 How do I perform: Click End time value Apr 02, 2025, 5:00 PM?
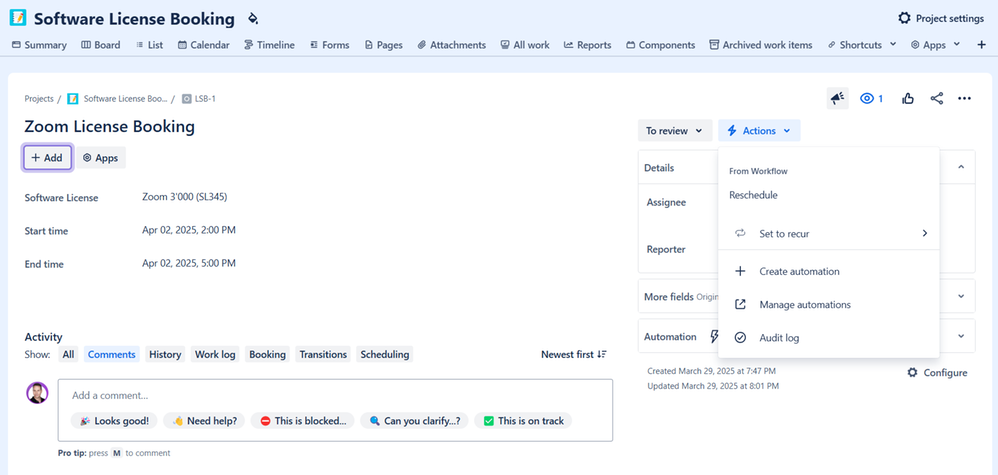(x=189, y=263)
